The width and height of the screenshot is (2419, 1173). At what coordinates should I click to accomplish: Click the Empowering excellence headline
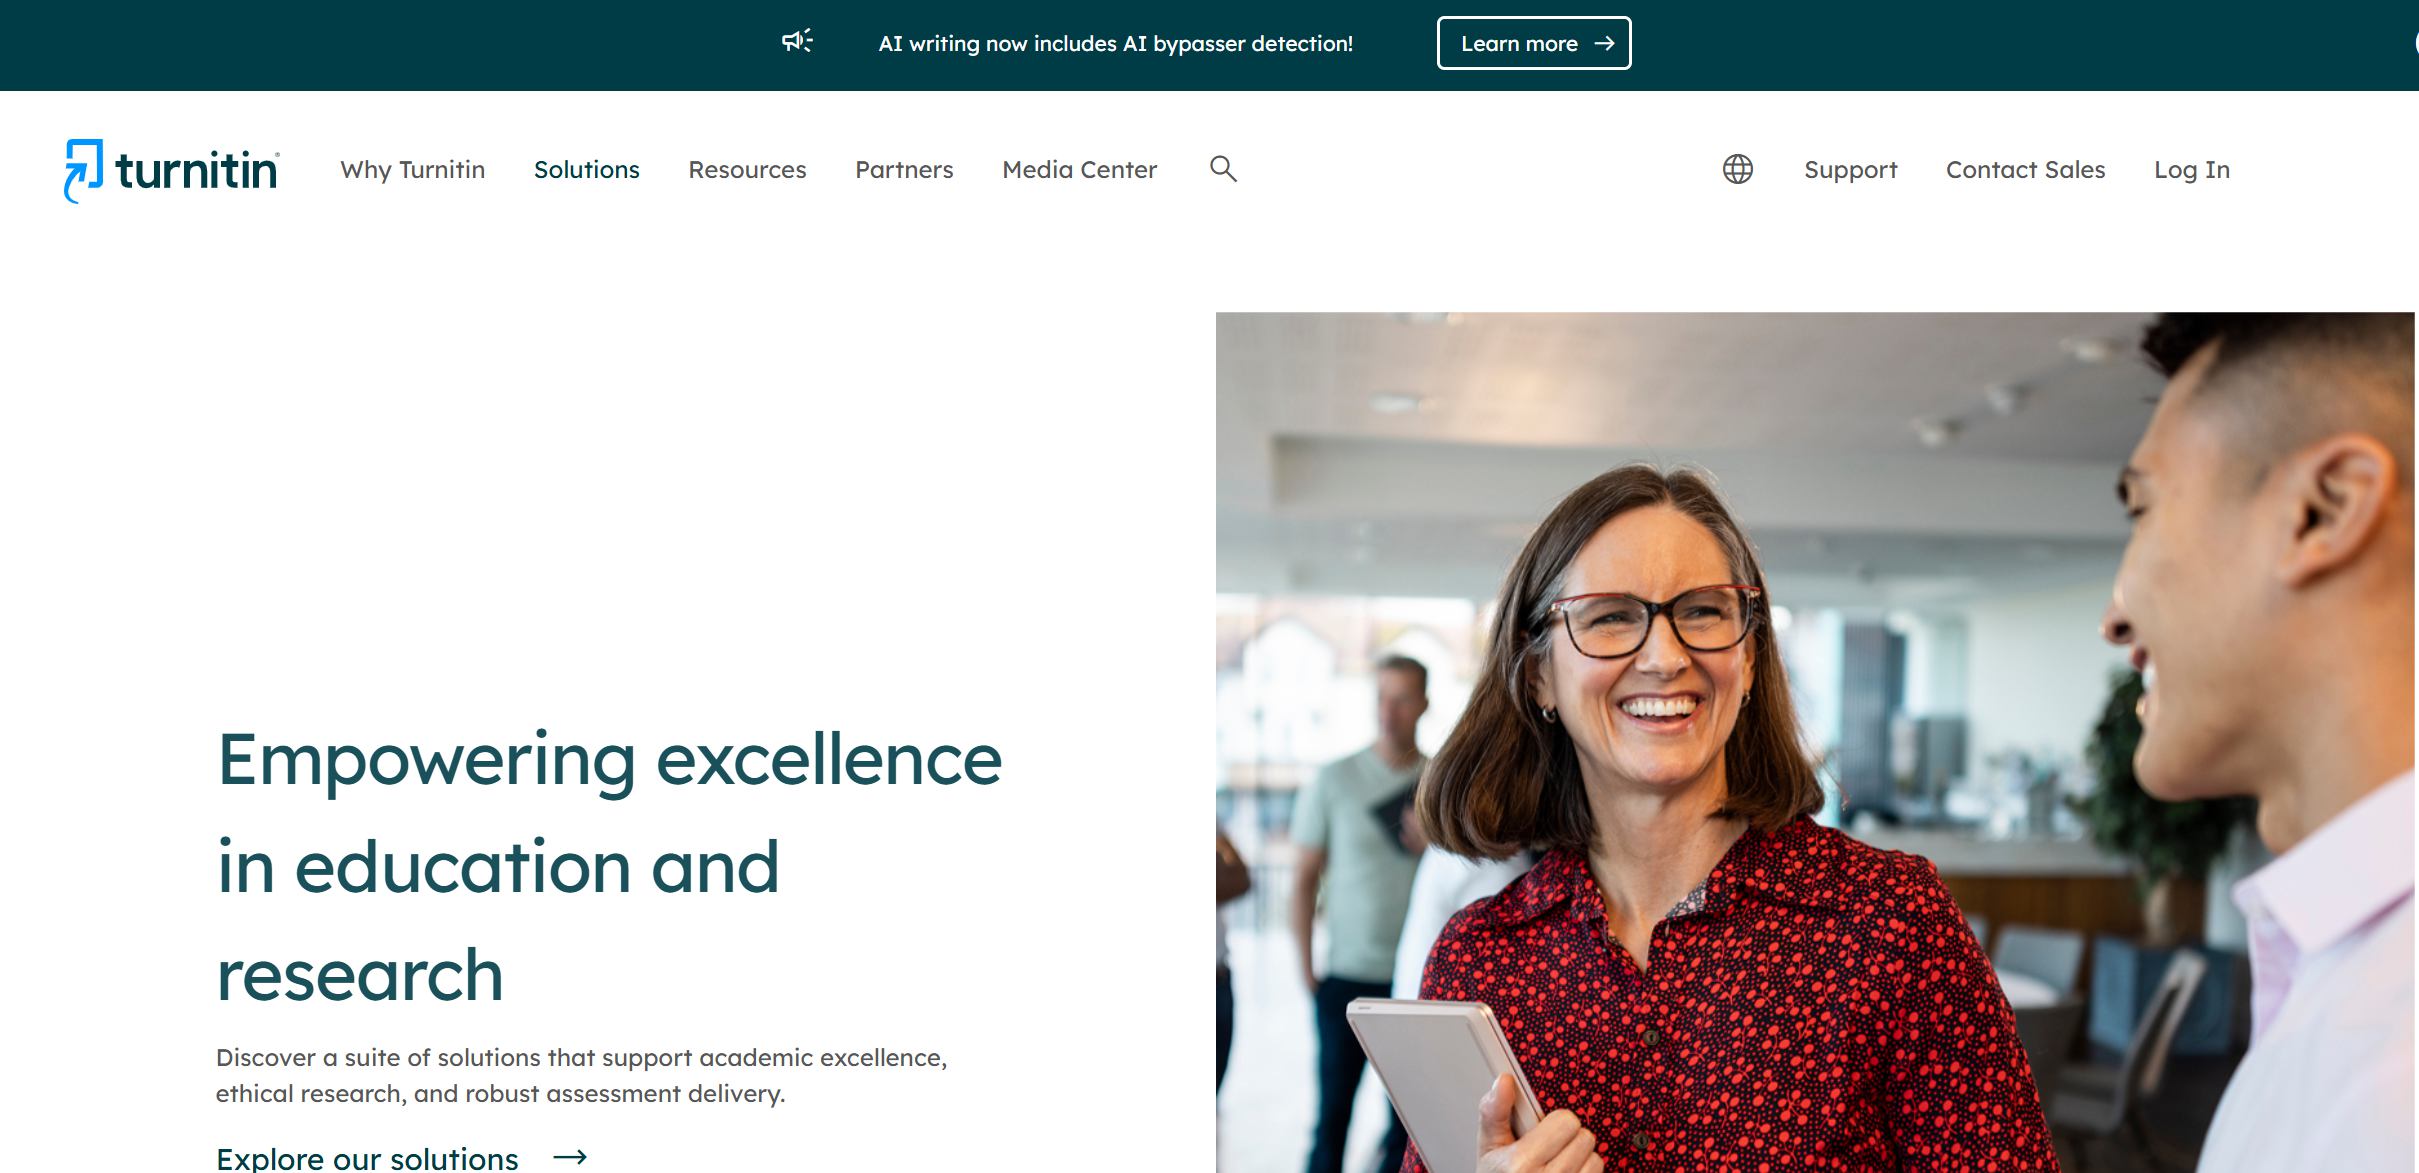coord(609,866)
